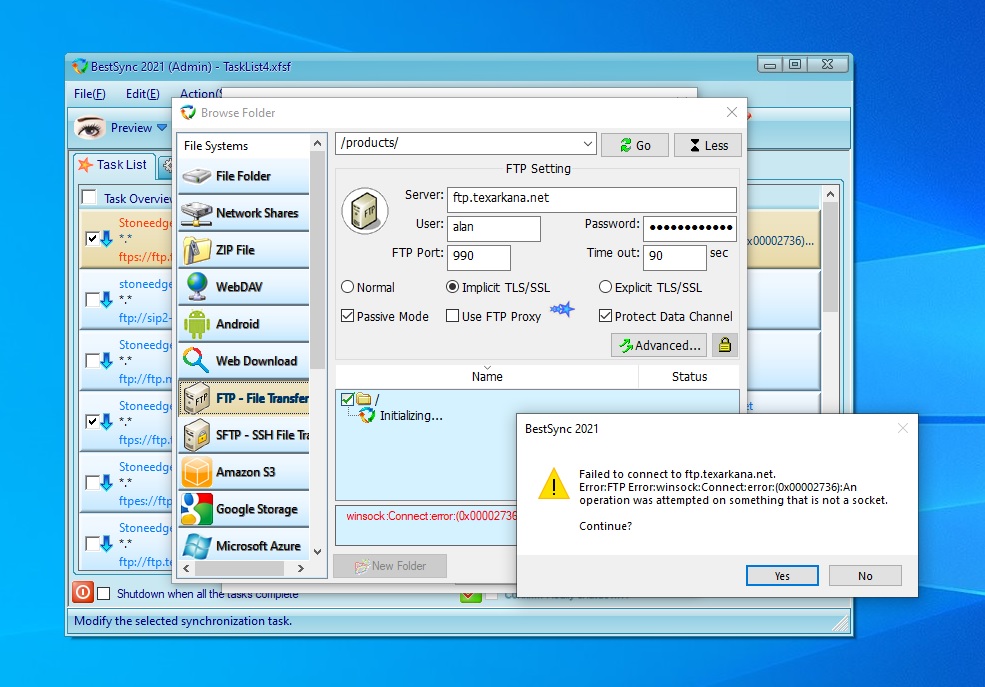Open the /products/ path dropdown
The height and width of the screenshot is (687, 985).
tap(587, 144)
